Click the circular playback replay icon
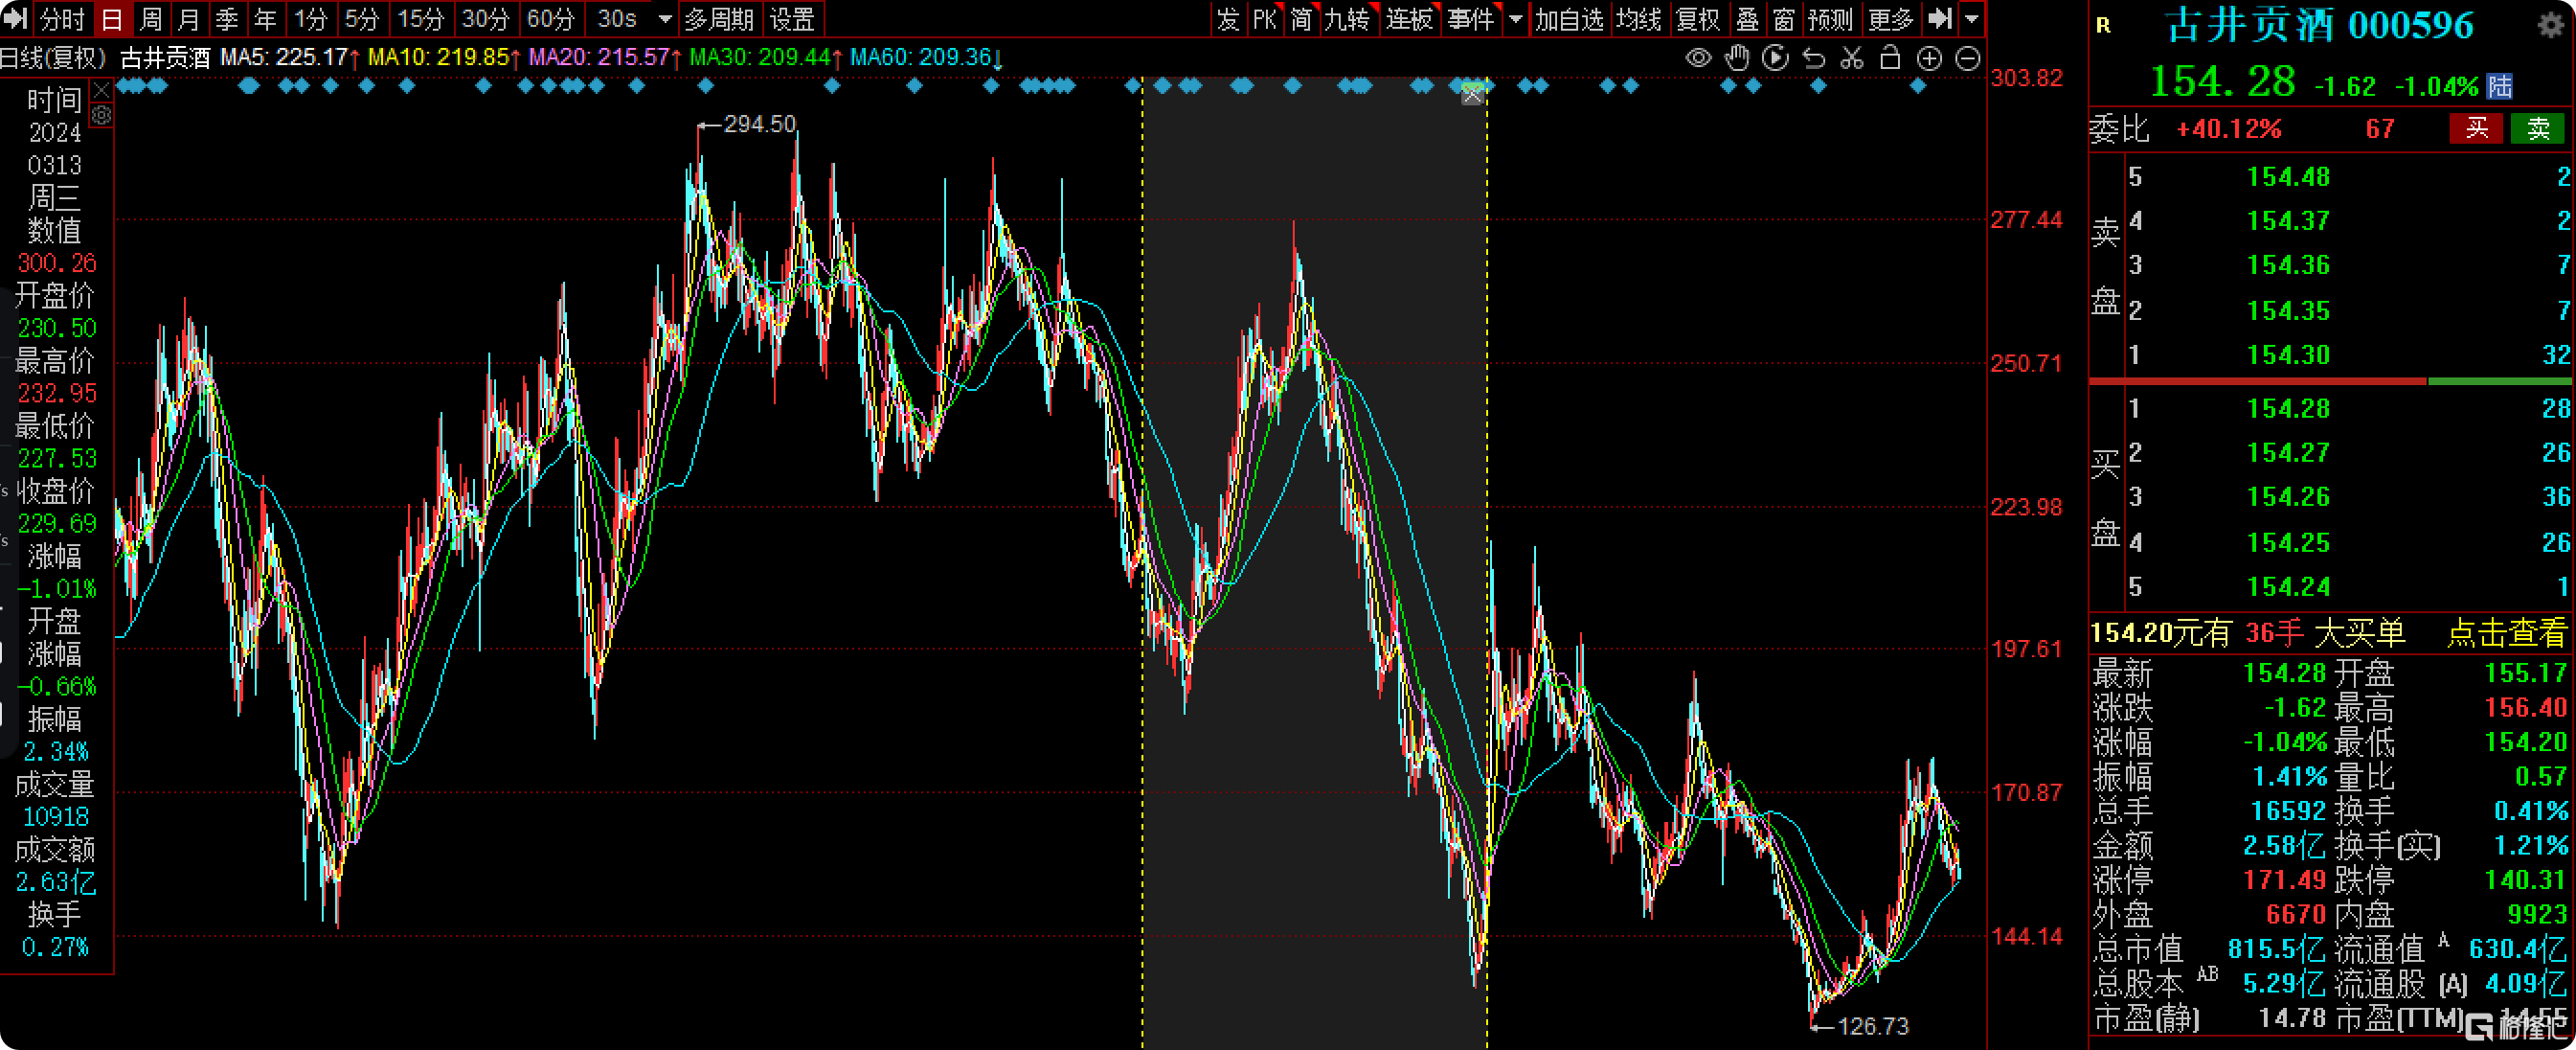Viewport: 2576px width, 1050px height. (x=1775, y=58)
